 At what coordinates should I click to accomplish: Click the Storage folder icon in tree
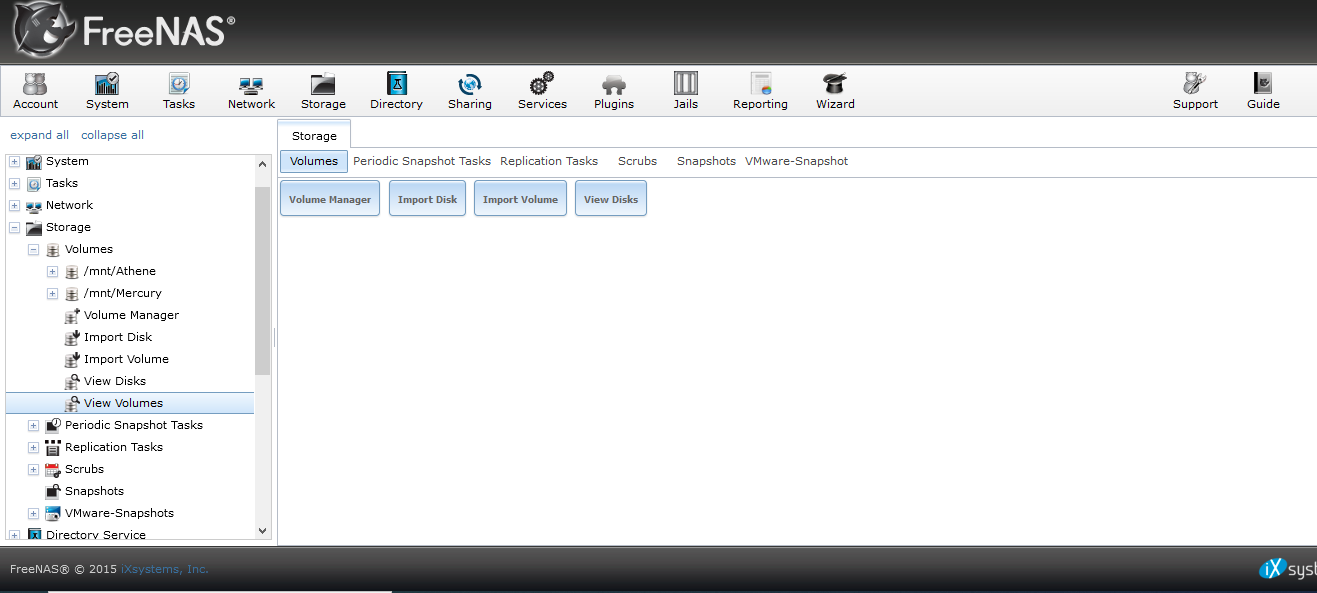click(34, 228)
